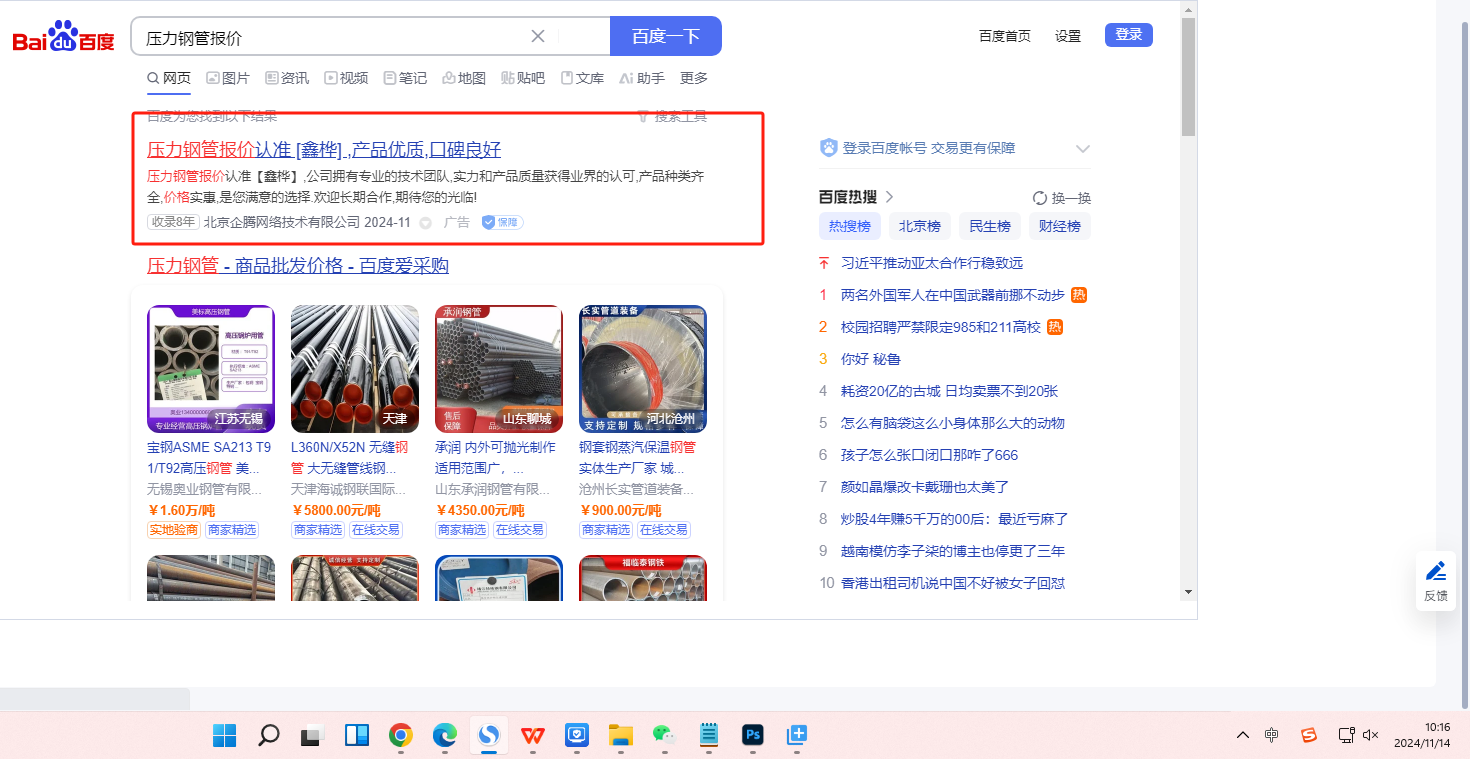
Task: Click the Sogou input tray icon
Action: [1309, 735]
